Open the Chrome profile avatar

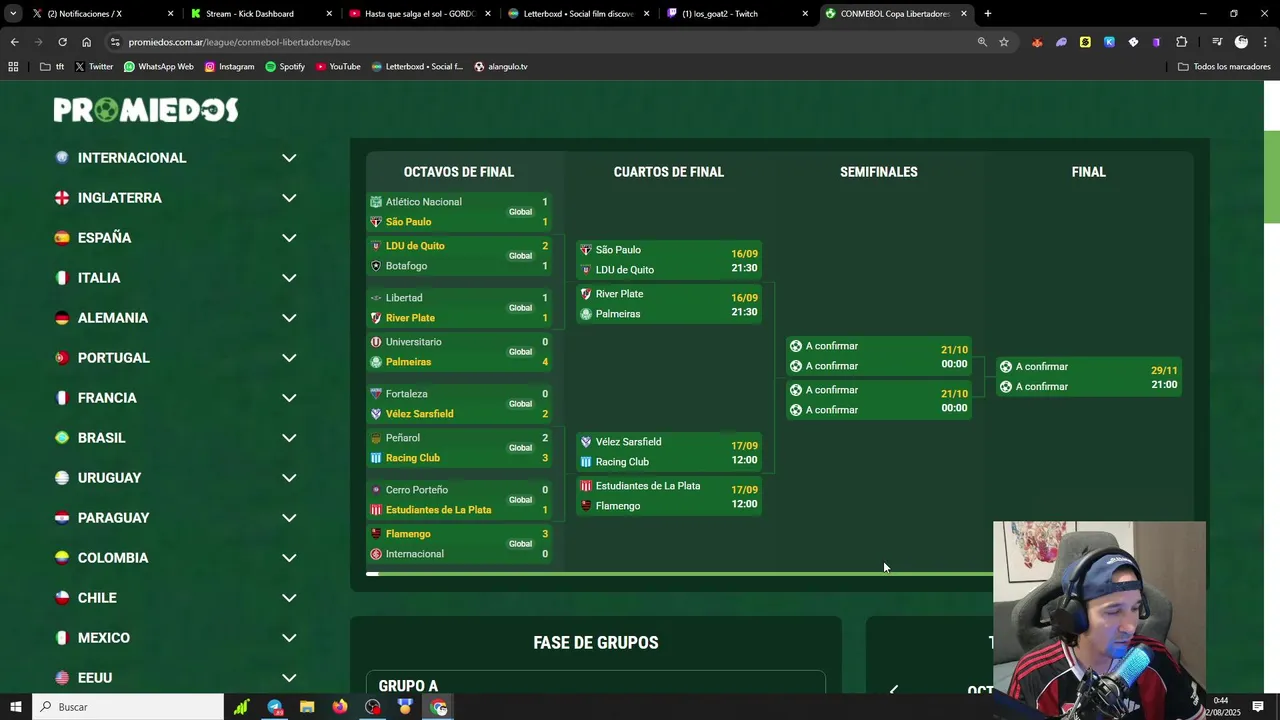pyautogui.click(x=1241, y=42)
